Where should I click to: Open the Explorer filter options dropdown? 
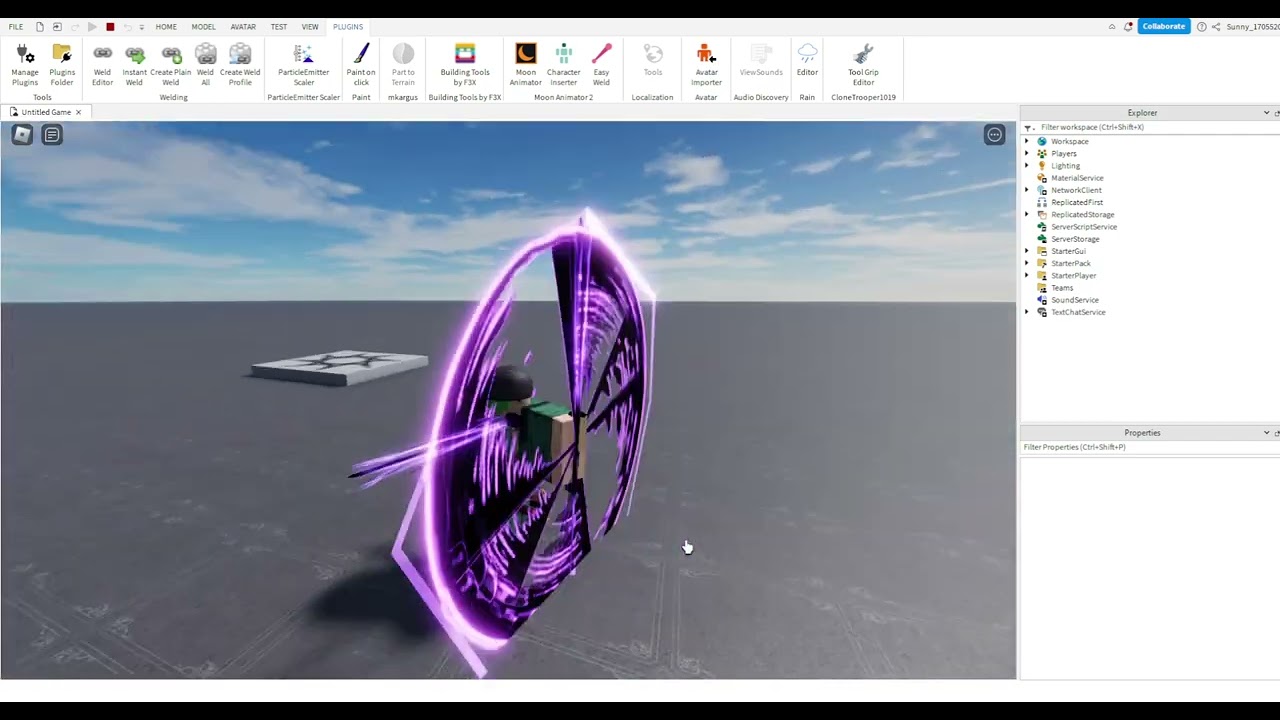(1029, 128)
